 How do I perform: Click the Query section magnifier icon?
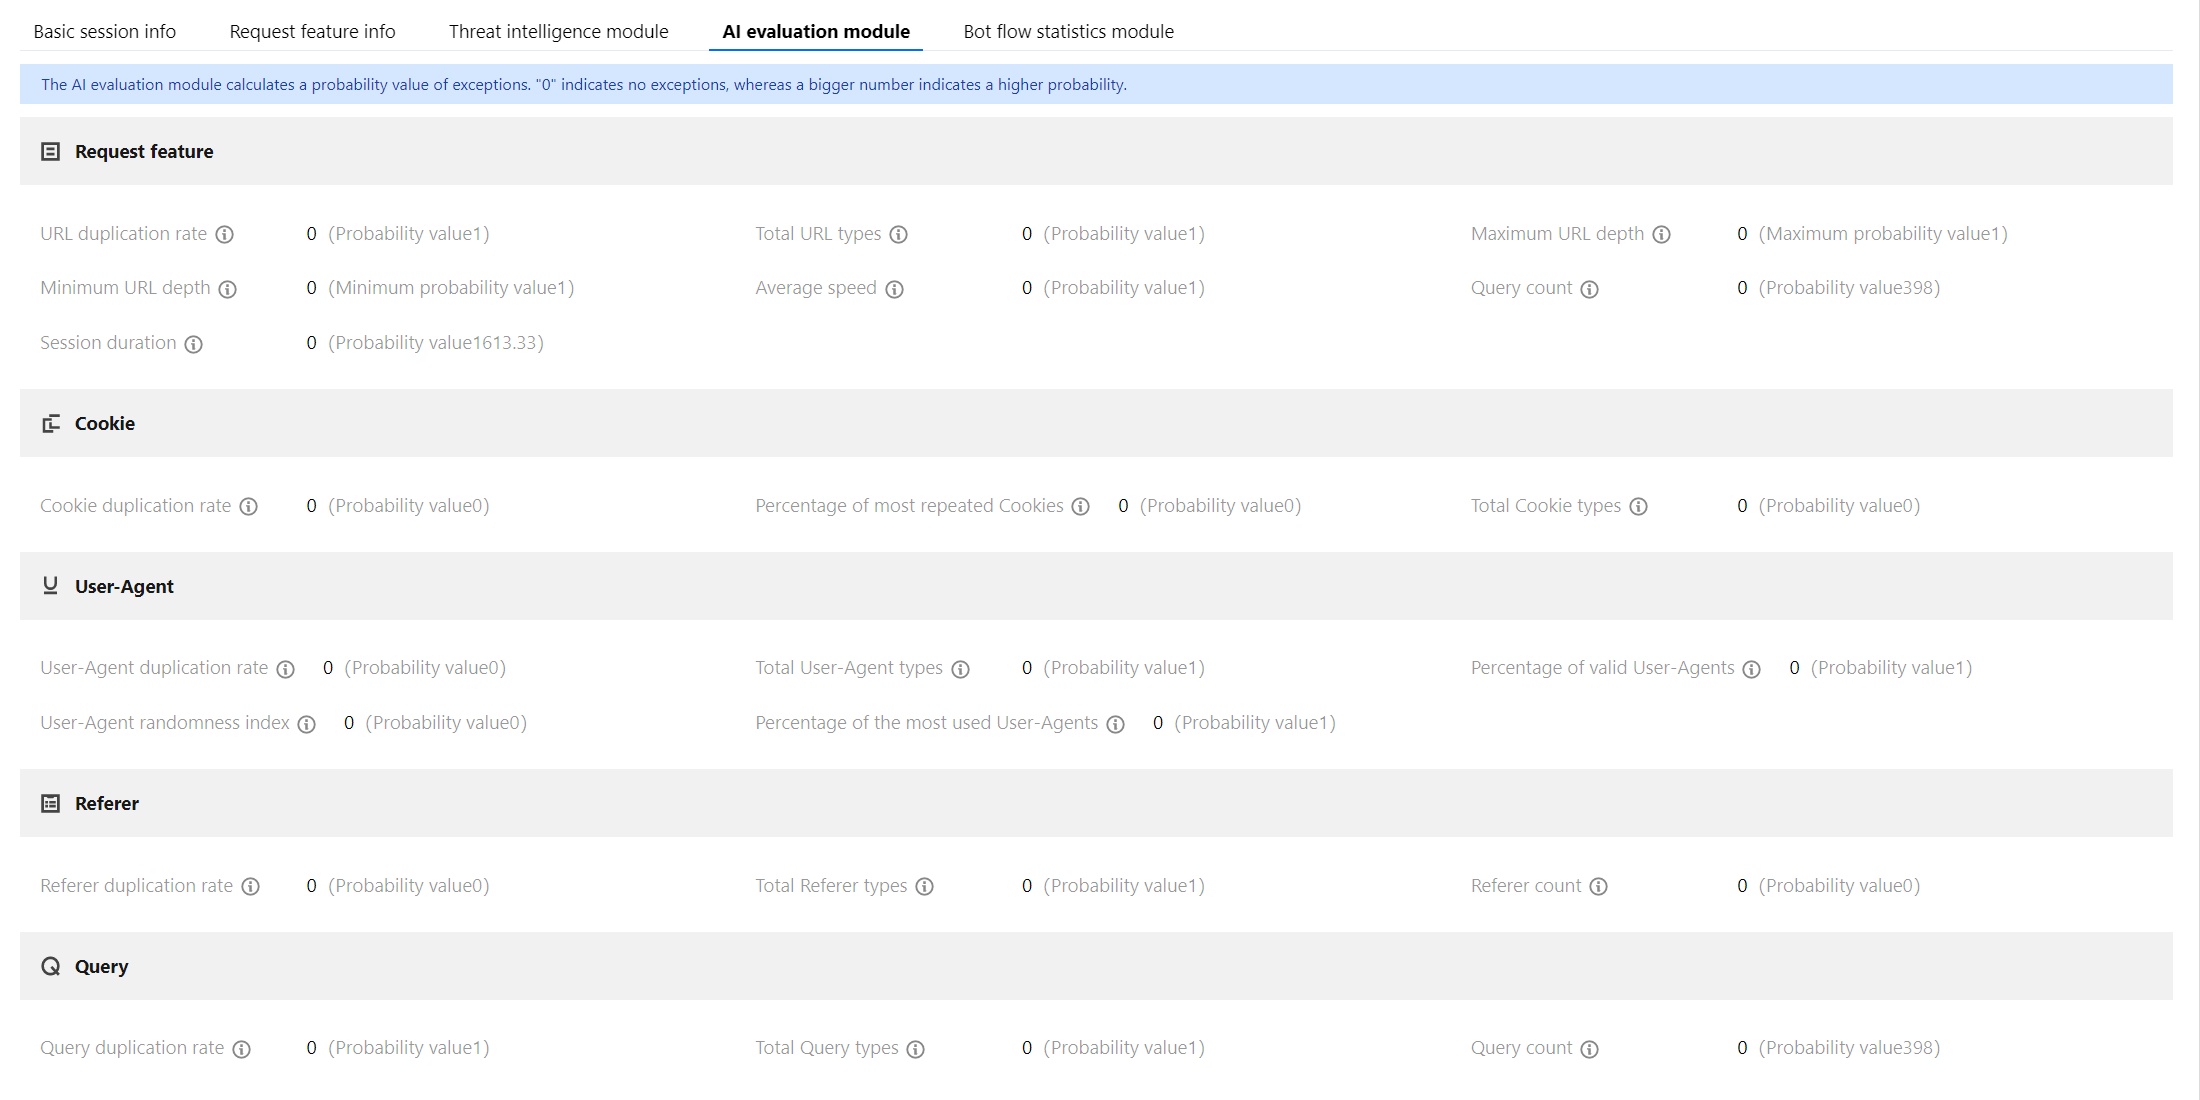[x=51, y=966]
